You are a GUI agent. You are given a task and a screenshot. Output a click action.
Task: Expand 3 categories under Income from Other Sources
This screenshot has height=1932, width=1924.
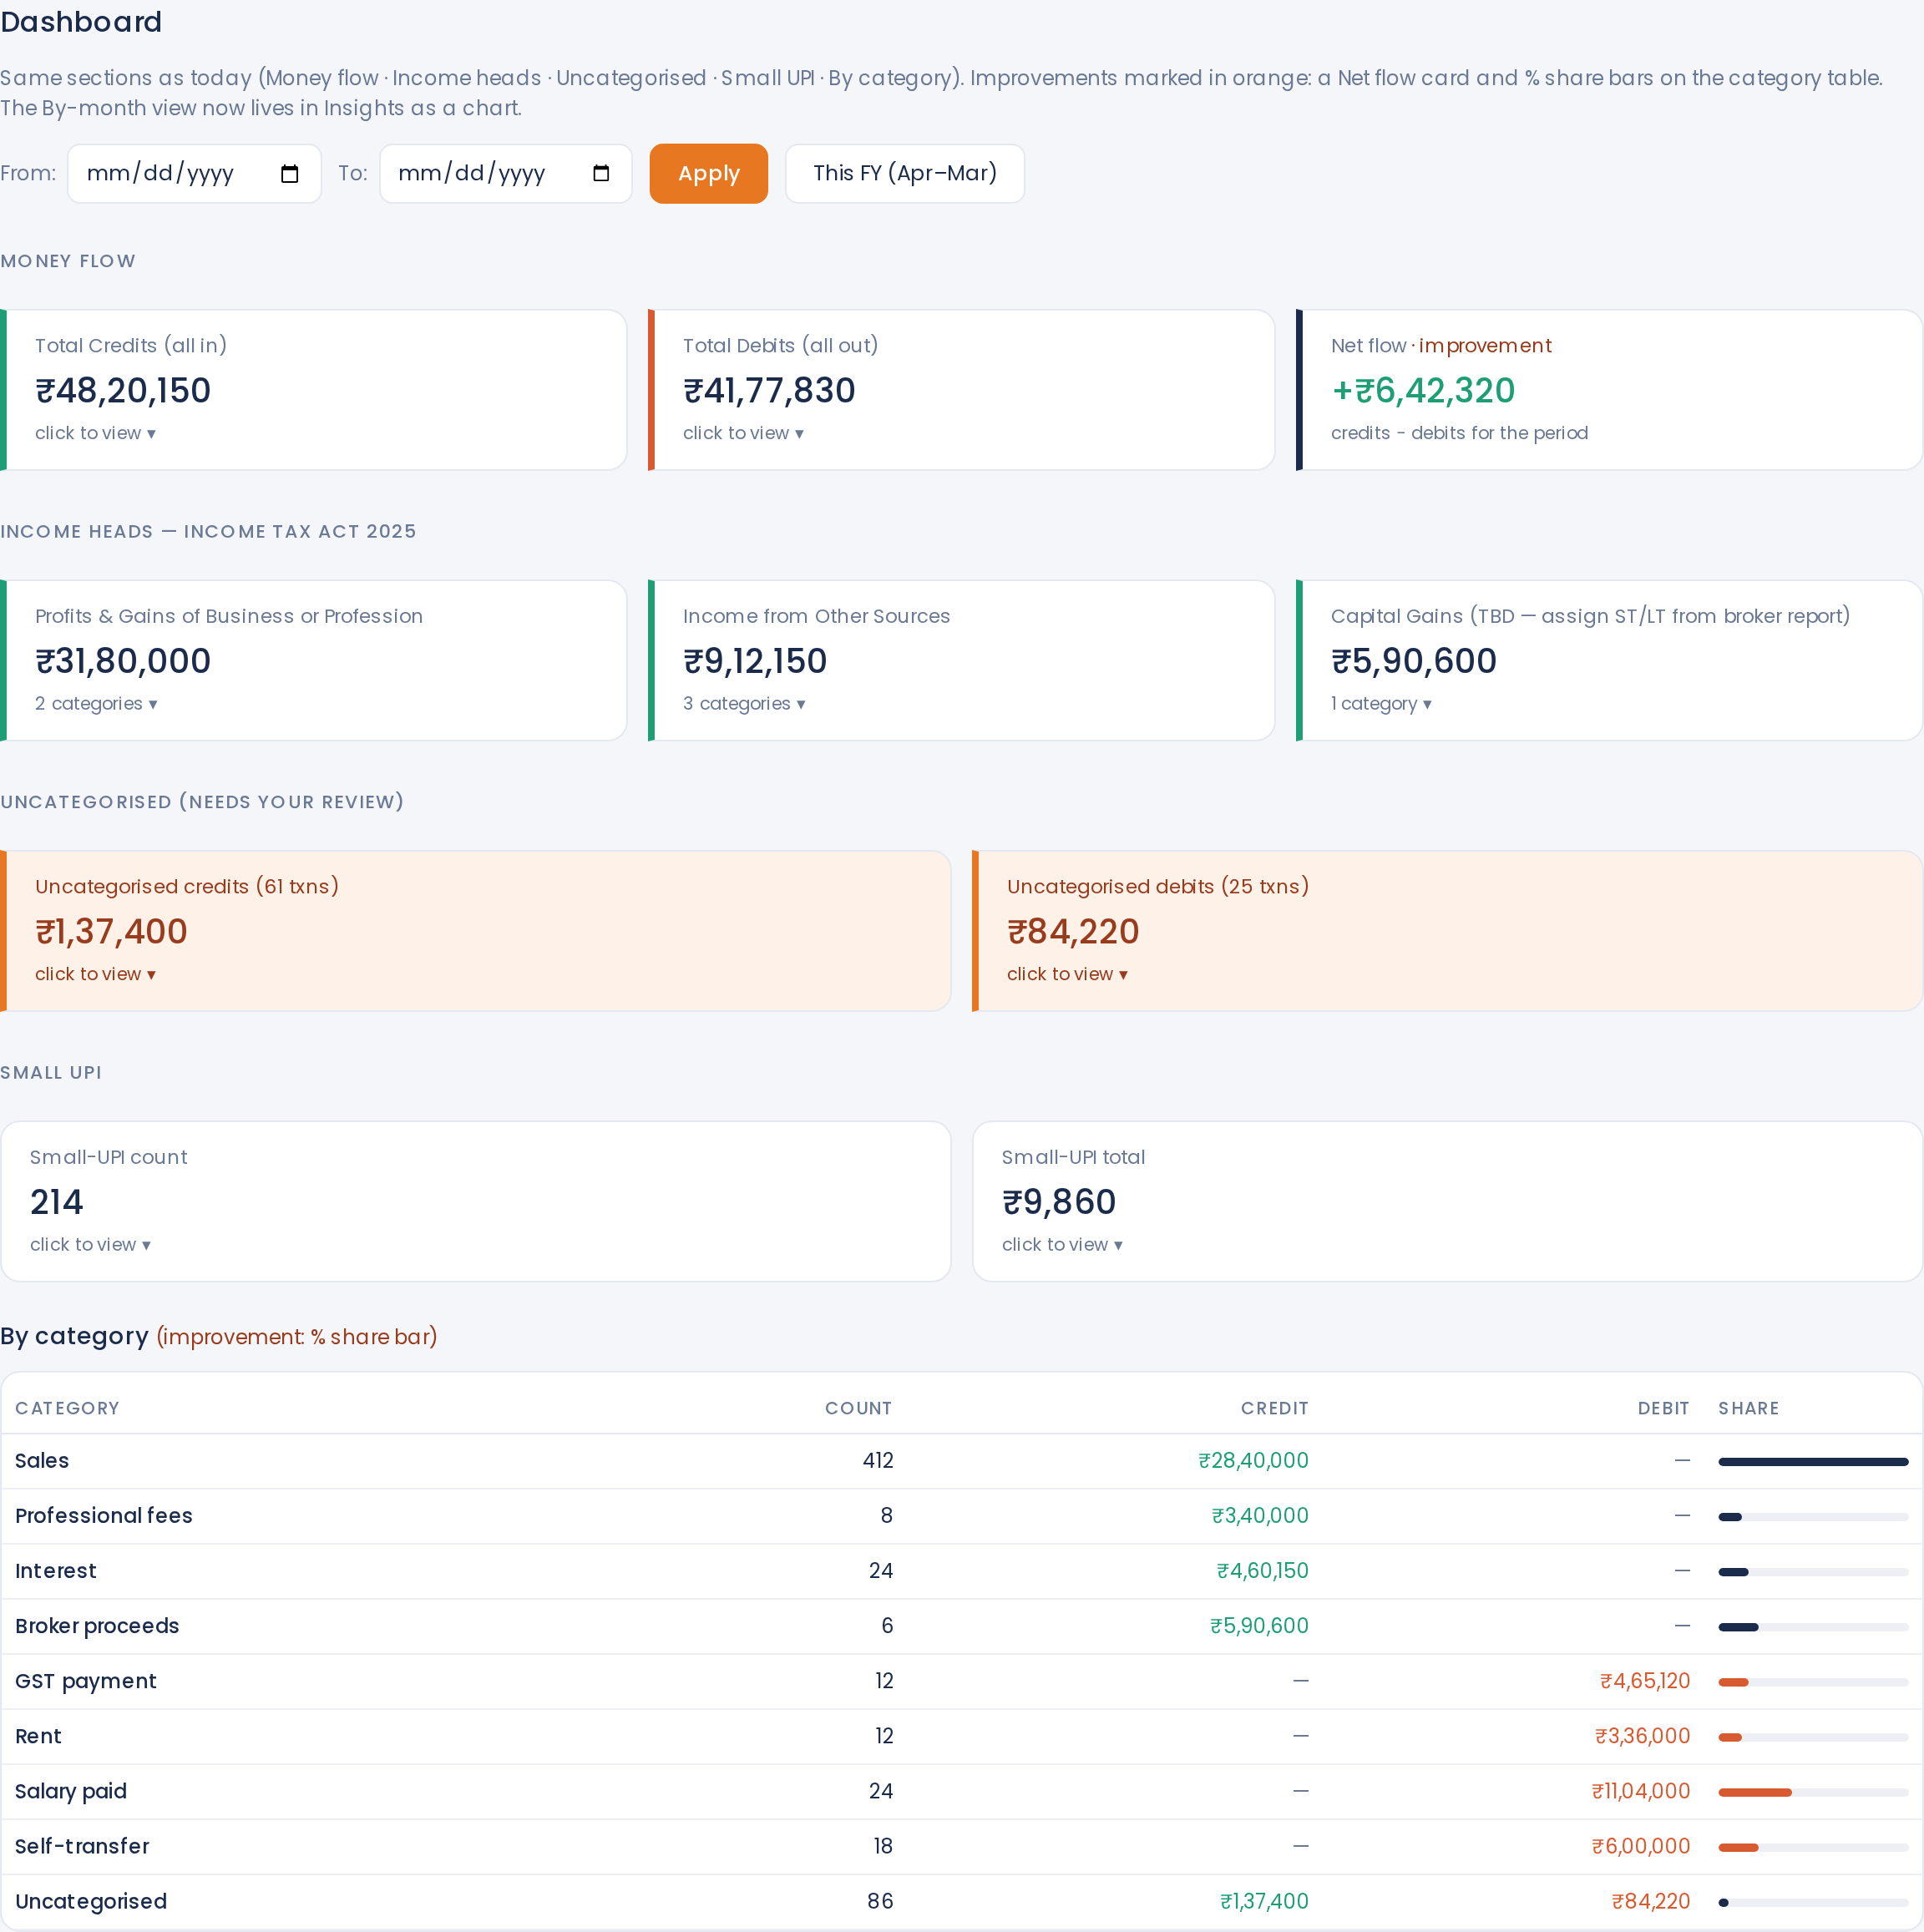point(745,704)
